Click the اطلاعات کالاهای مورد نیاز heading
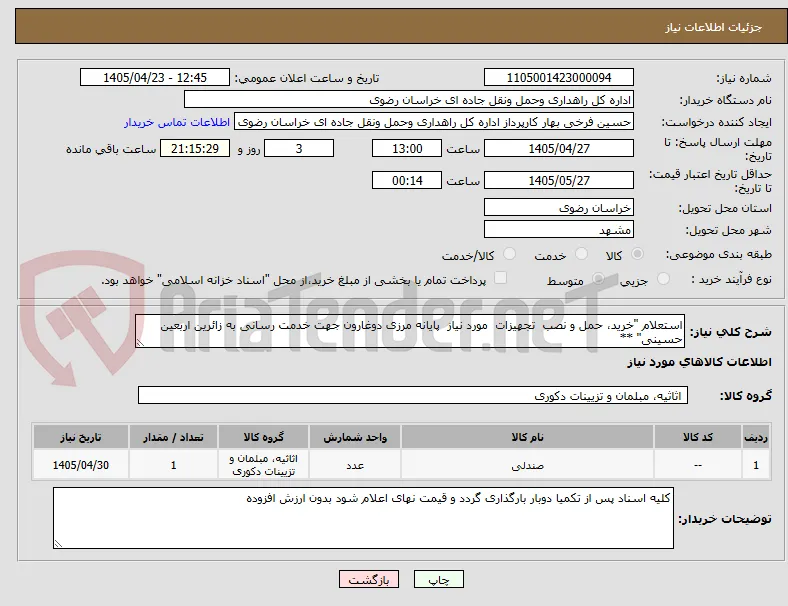The image size is (788, 606). 699,362
